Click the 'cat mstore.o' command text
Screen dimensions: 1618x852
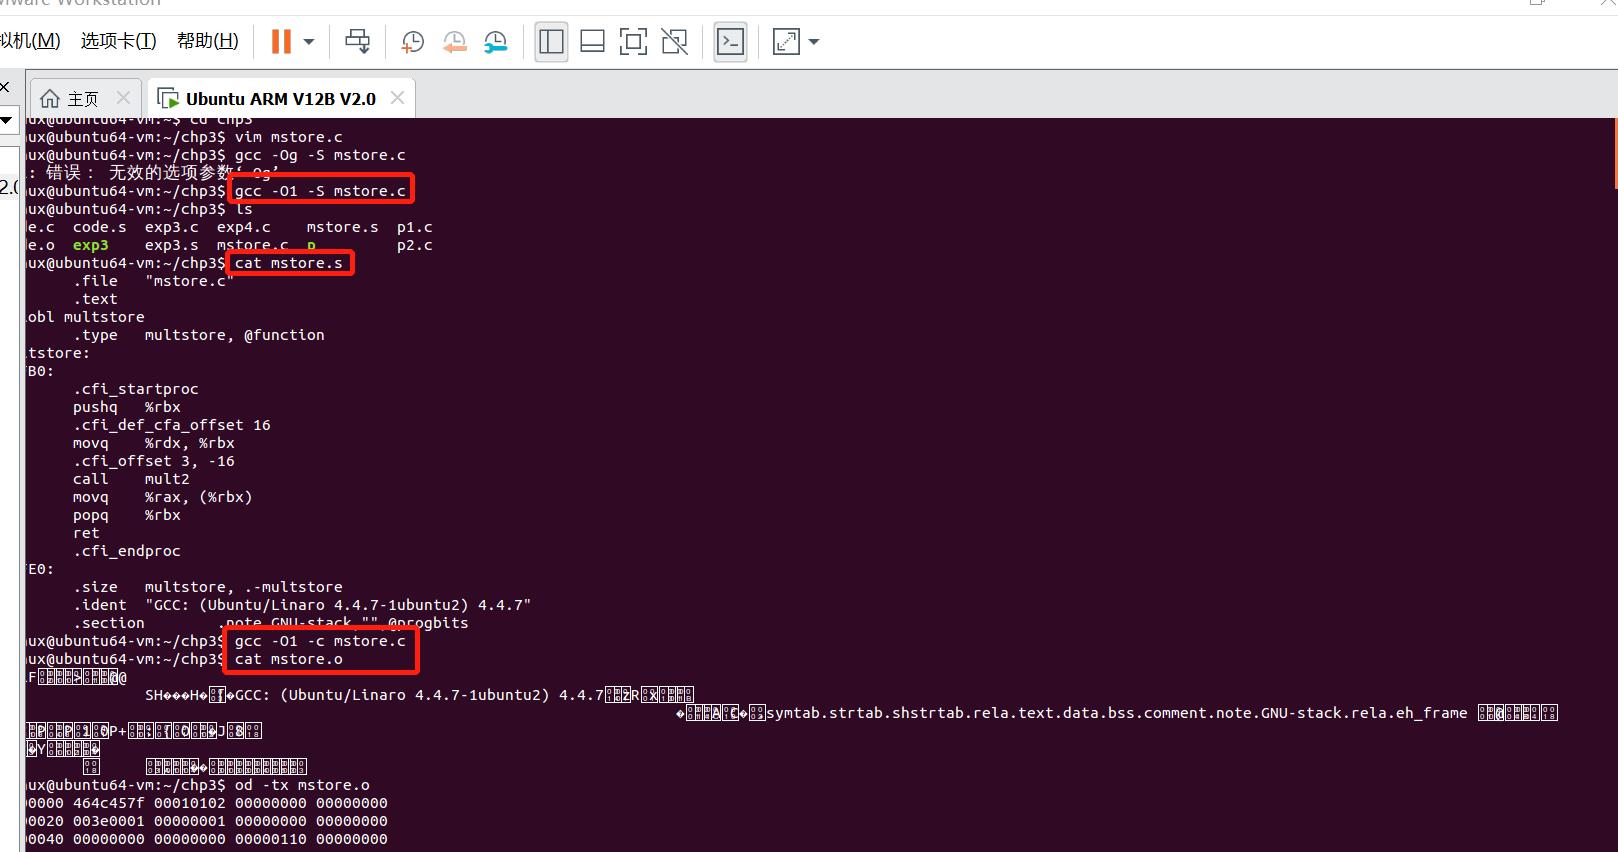point(288,659)
